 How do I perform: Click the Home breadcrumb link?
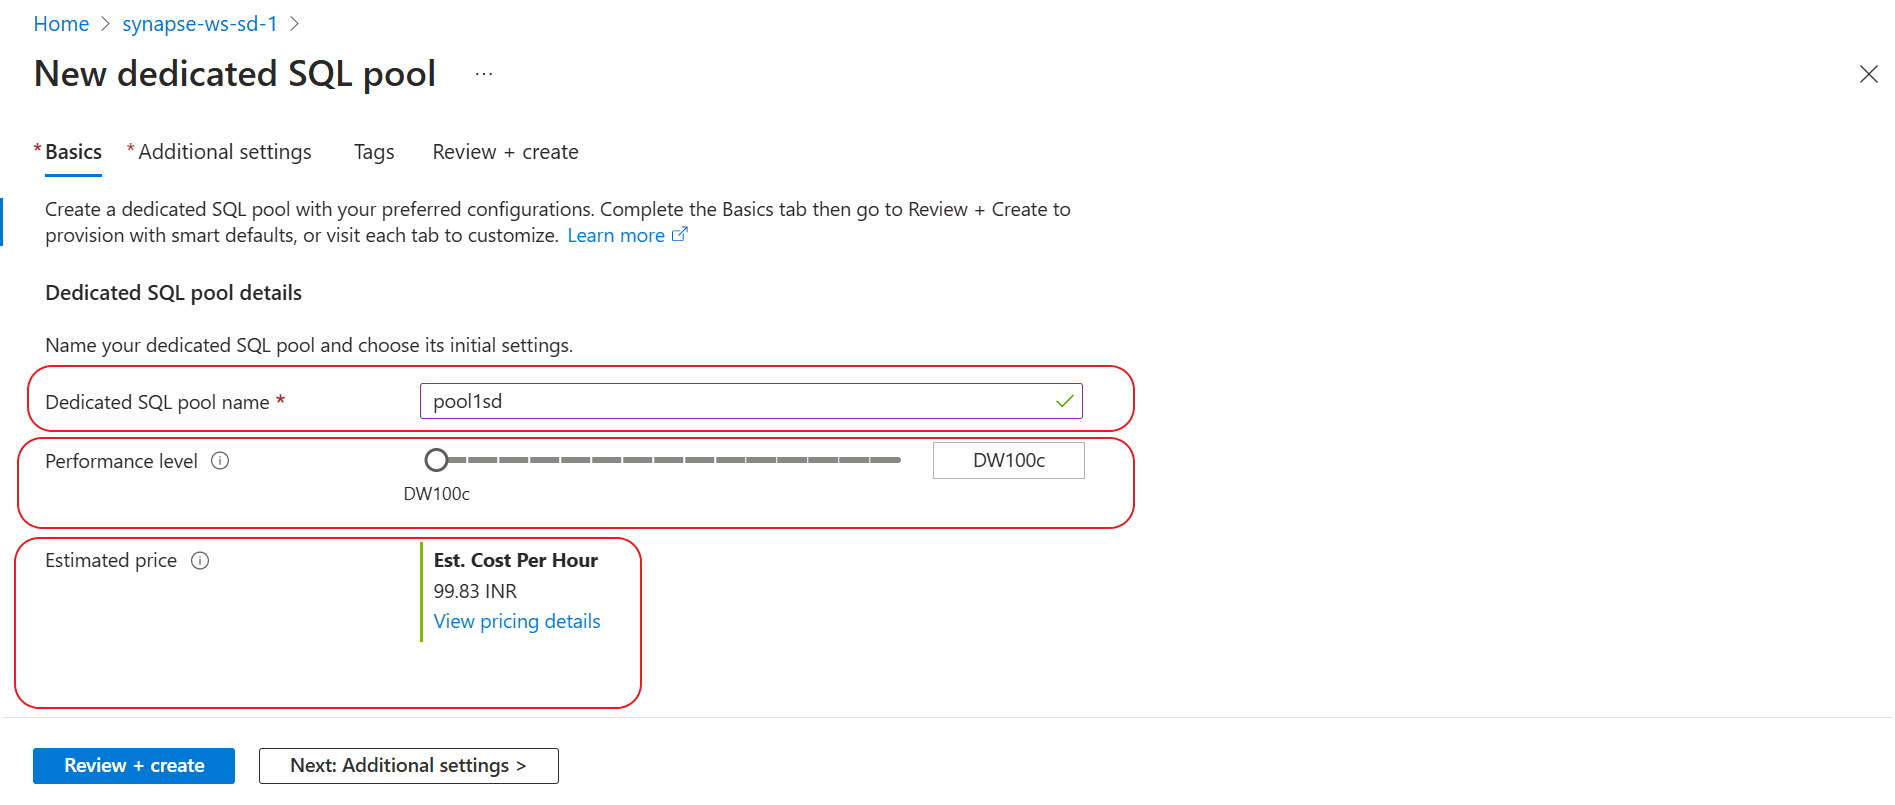[61, 24]
